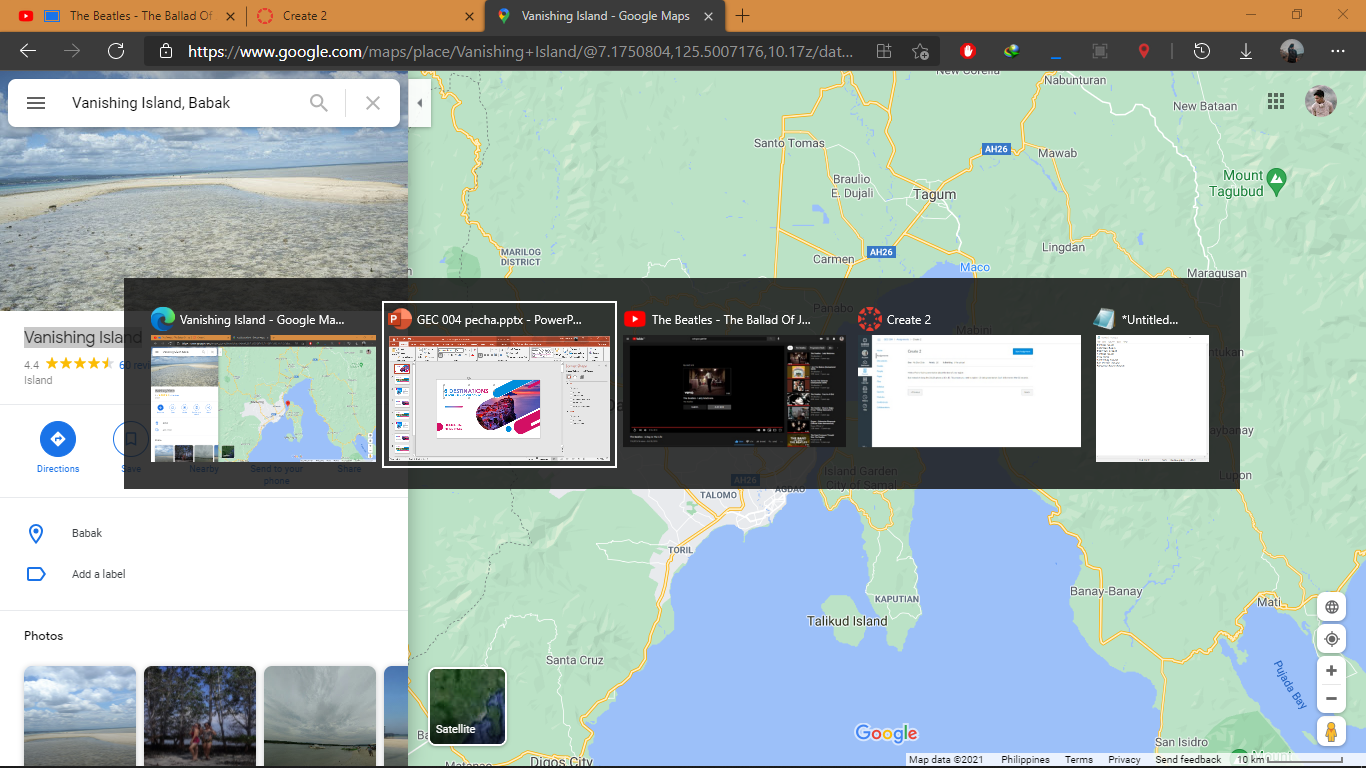Toggle favorites star for this page
The height and width of the screenshot is (768, 1366).
click(x=920, y=50)
